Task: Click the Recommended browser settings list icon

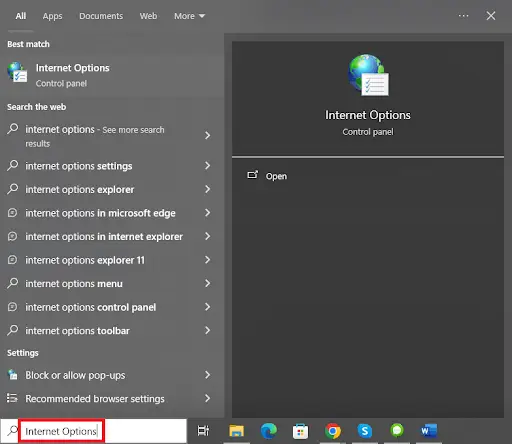Action: 12,398
